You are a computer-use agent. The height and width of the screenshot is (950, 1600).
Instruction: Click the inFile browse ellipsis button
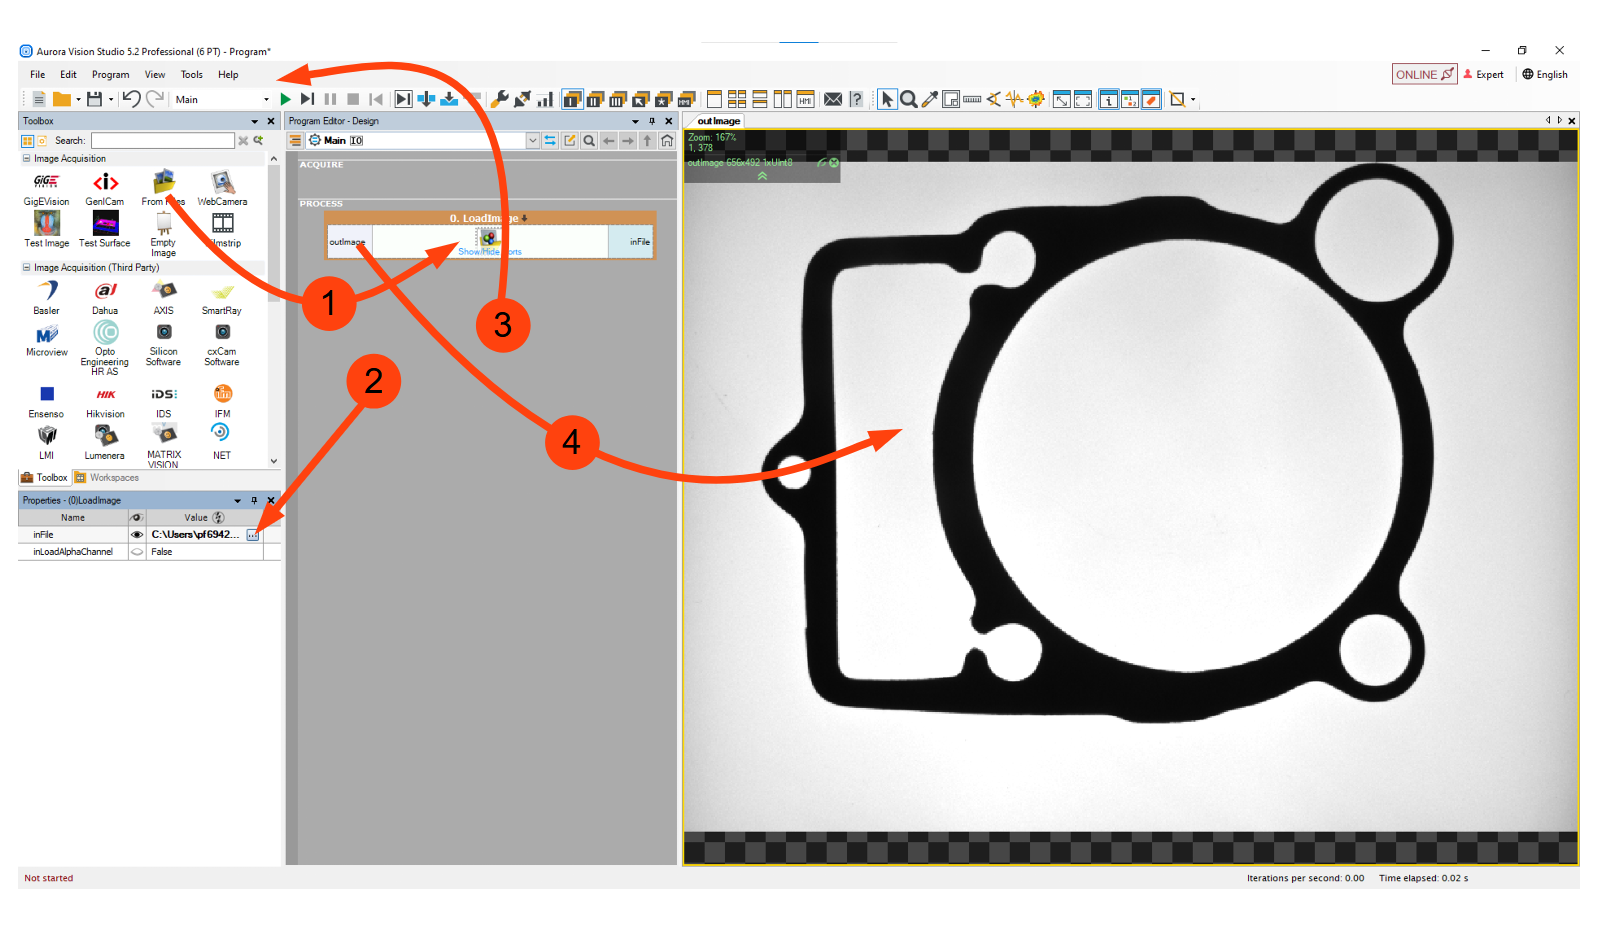point(253,535)
